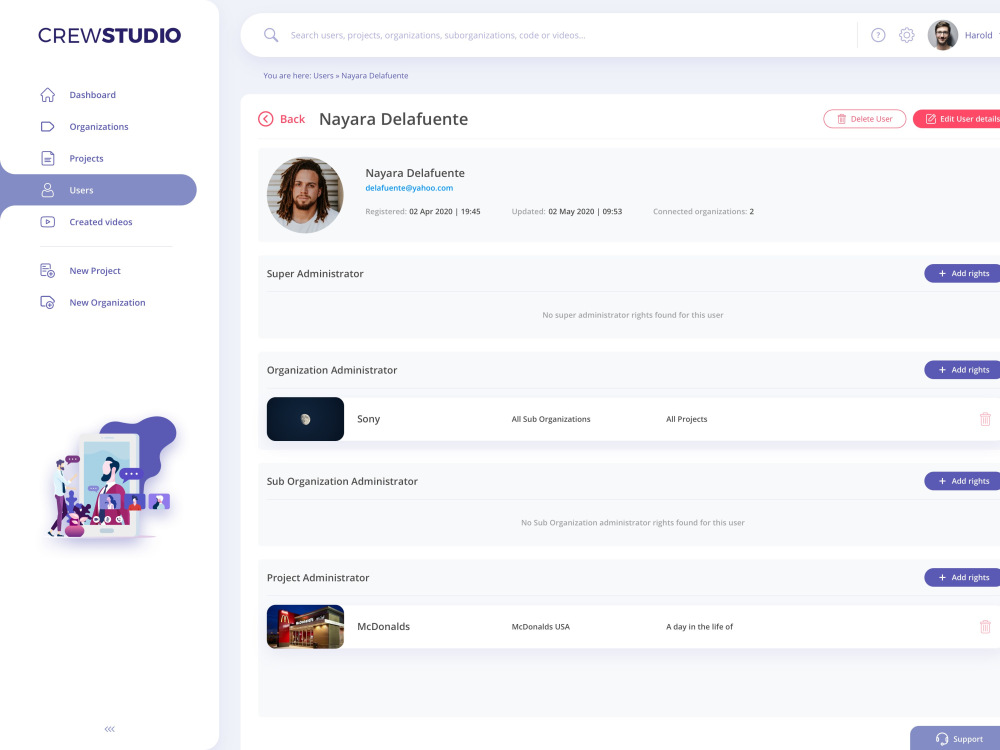
Task: Open New Project menu item
Action: coord(95,271)
